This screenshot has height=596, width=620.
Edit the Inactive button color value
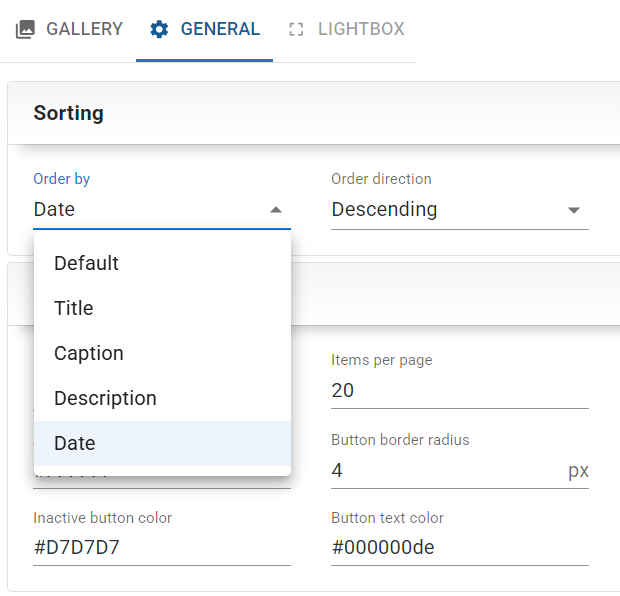pos(161,548)
